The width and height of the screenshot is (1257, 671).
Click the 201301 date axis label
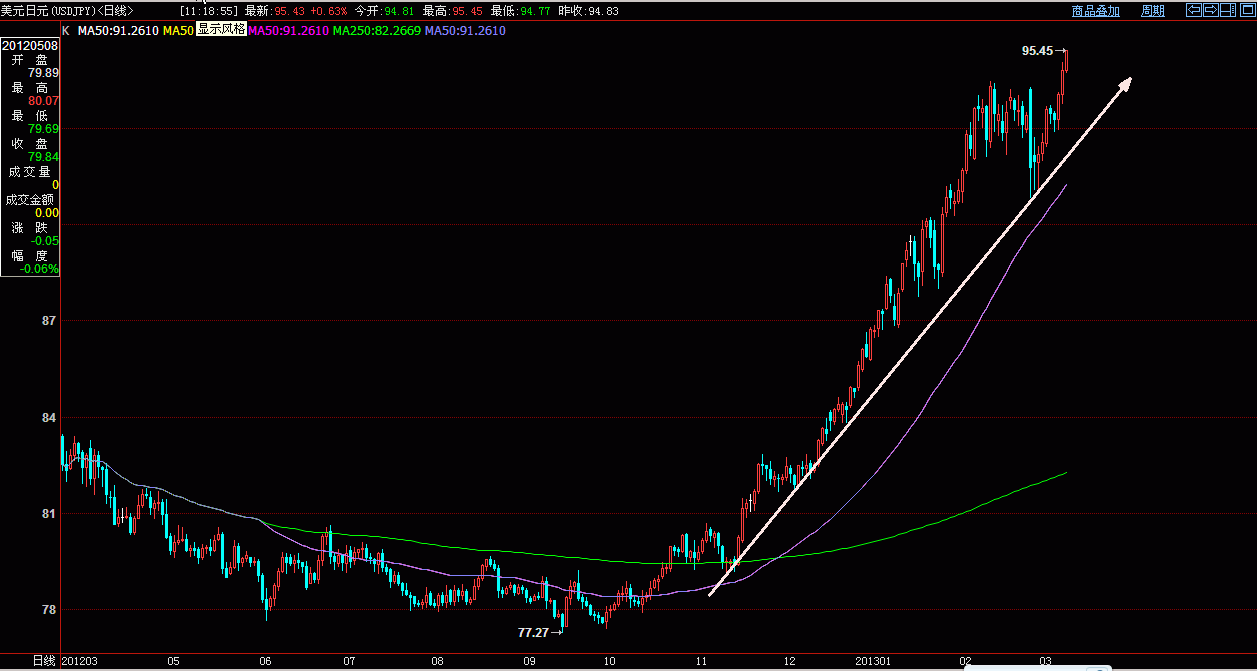click(875, 662)
